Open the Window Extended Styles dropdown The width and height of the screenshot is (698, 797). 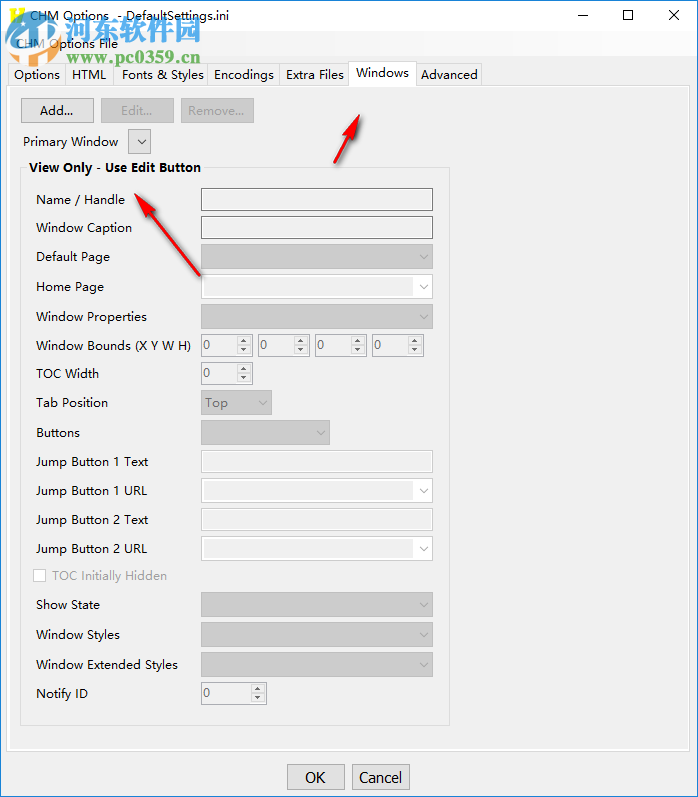pyautogui.click(x=317, y=664)
